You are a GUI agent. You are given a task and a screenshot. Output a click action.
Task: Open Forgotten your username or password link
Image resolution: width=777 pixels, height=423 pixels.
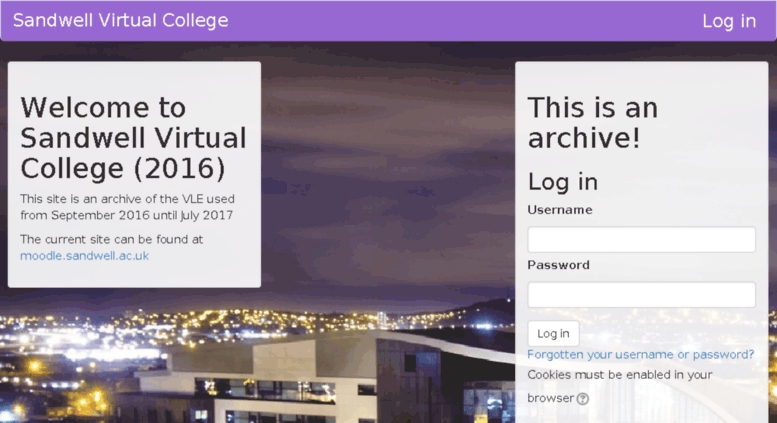[x=640, y=355]
